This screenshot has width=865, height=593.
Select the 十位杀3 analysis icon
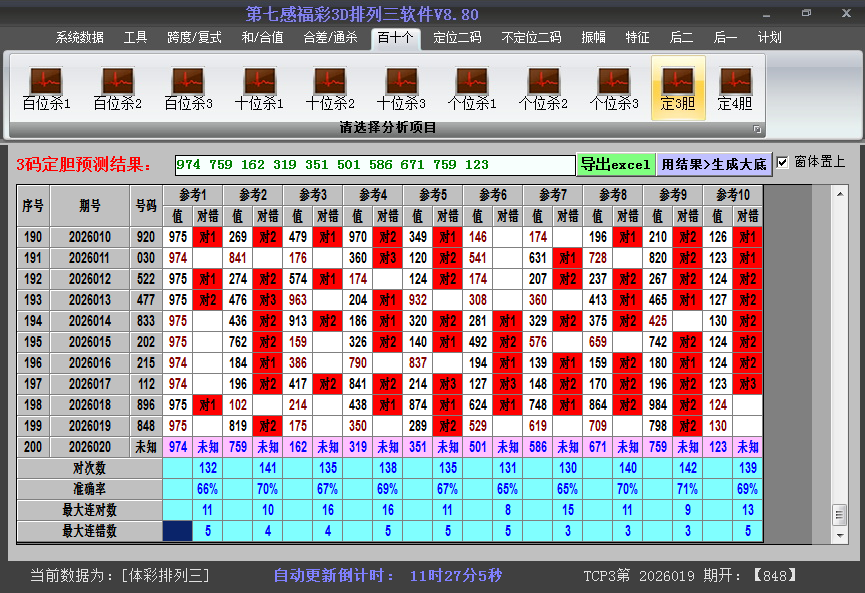click(x=403, y=83)
